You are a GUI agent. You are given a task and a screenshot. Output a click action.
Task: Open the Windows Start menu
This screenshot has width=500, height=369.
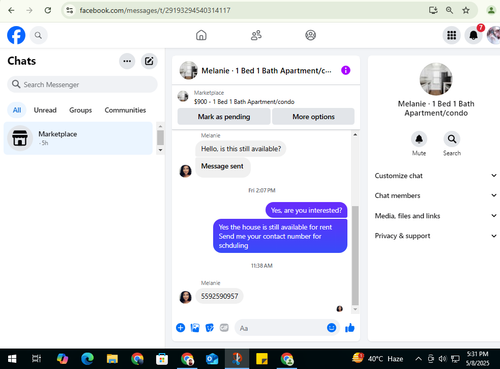[12, 359]
